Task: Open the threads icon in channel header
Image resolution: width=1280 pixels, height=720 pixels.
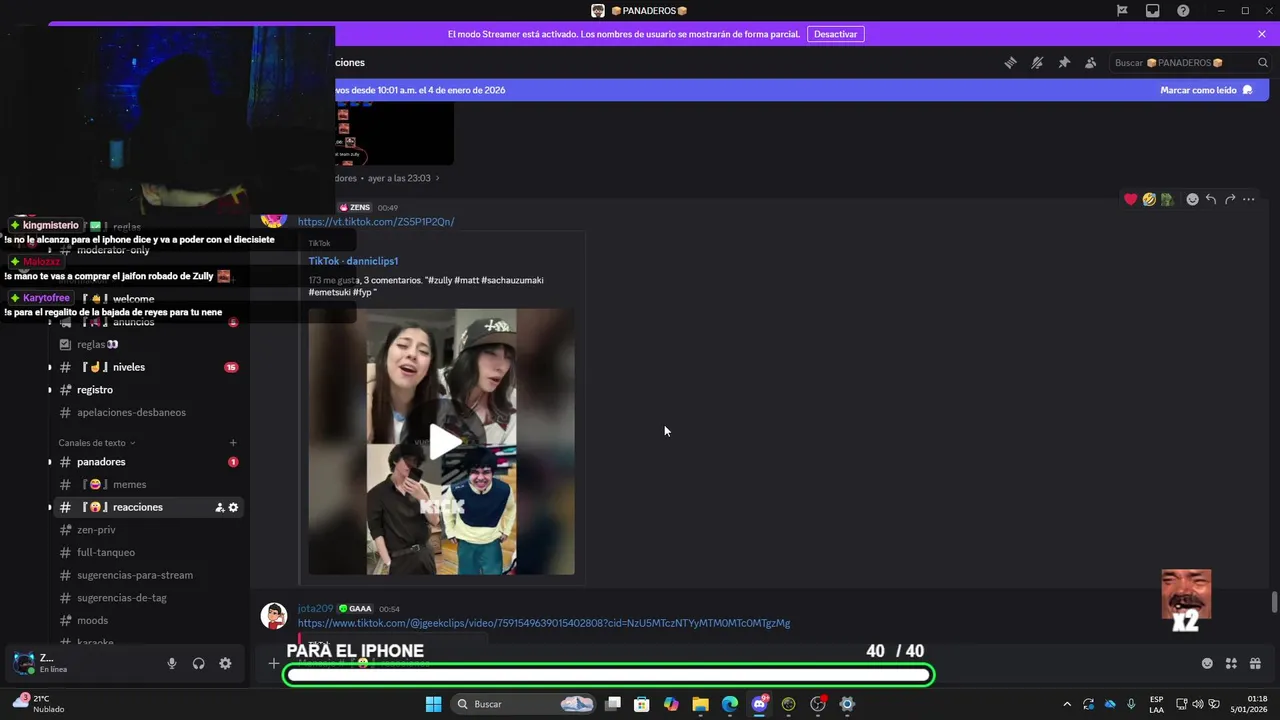Action: pos(1010,62)
